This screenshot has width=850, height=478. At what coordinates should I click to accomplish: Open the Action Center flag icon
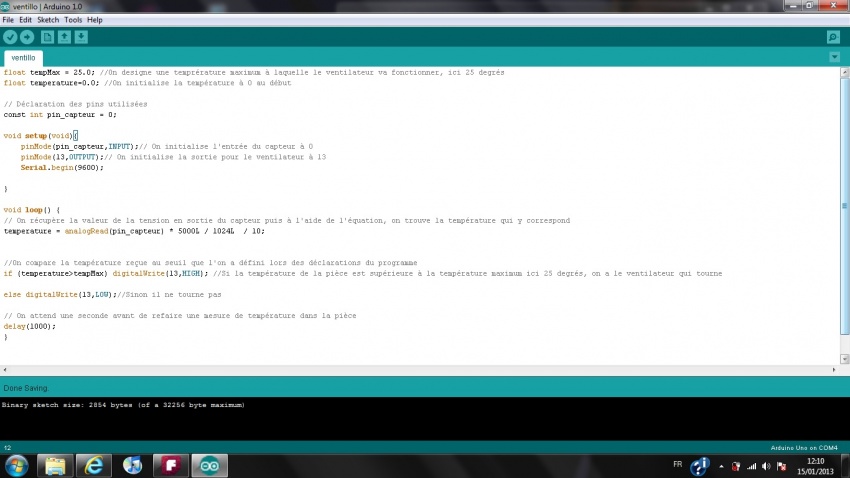click(x=781, y=466)
